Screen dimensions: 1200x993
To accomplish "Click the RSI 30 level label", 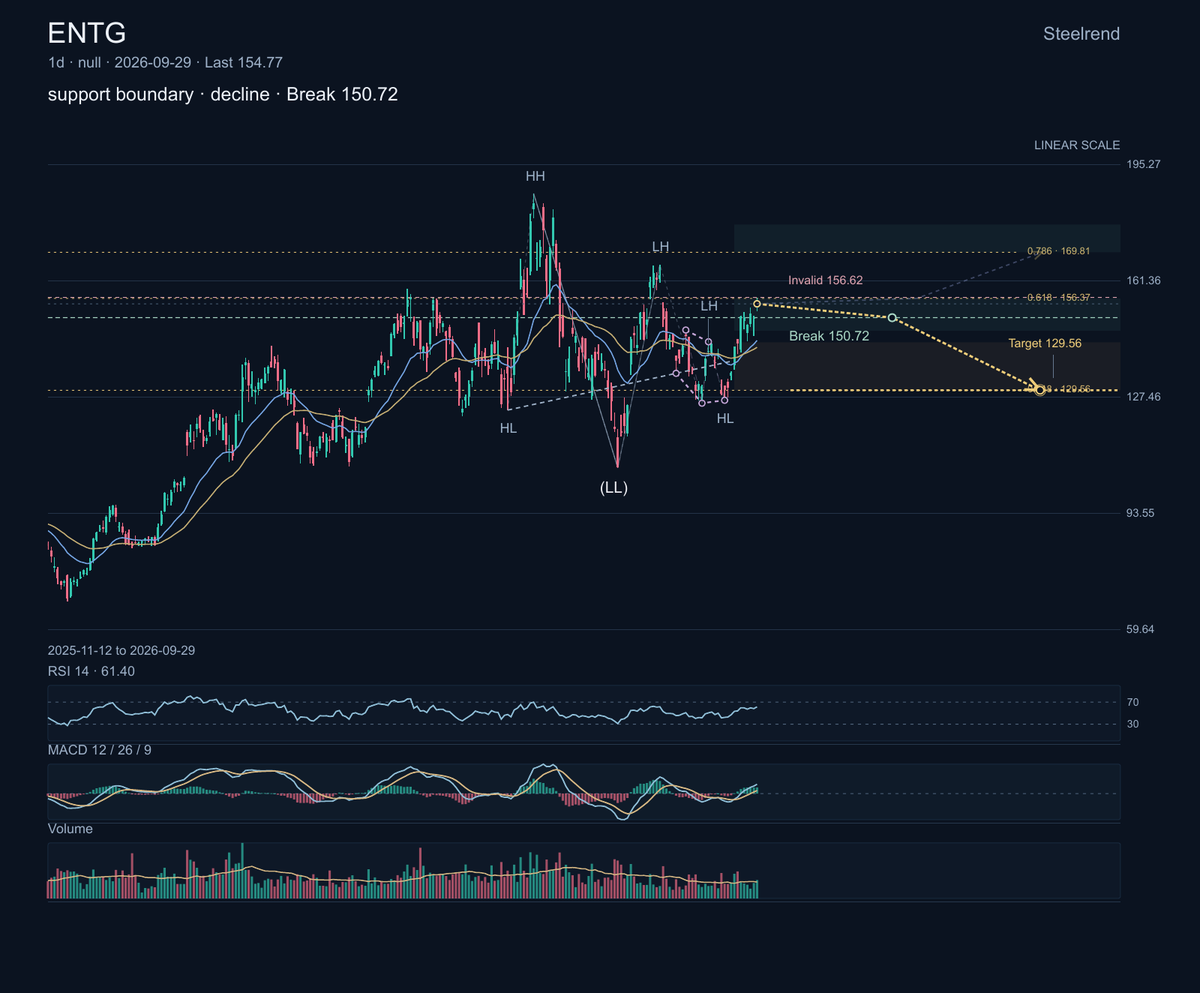I will [x=1134, y=724].
